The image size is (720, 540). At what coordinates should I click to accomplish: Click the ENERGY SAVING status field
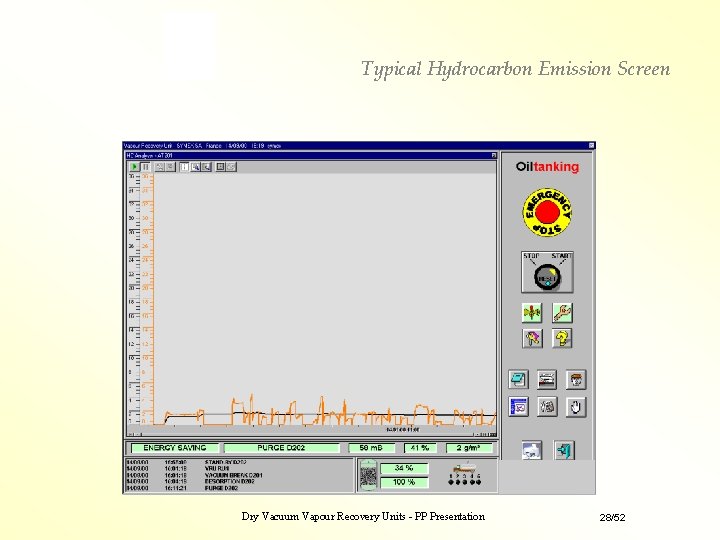click(174, 448)
